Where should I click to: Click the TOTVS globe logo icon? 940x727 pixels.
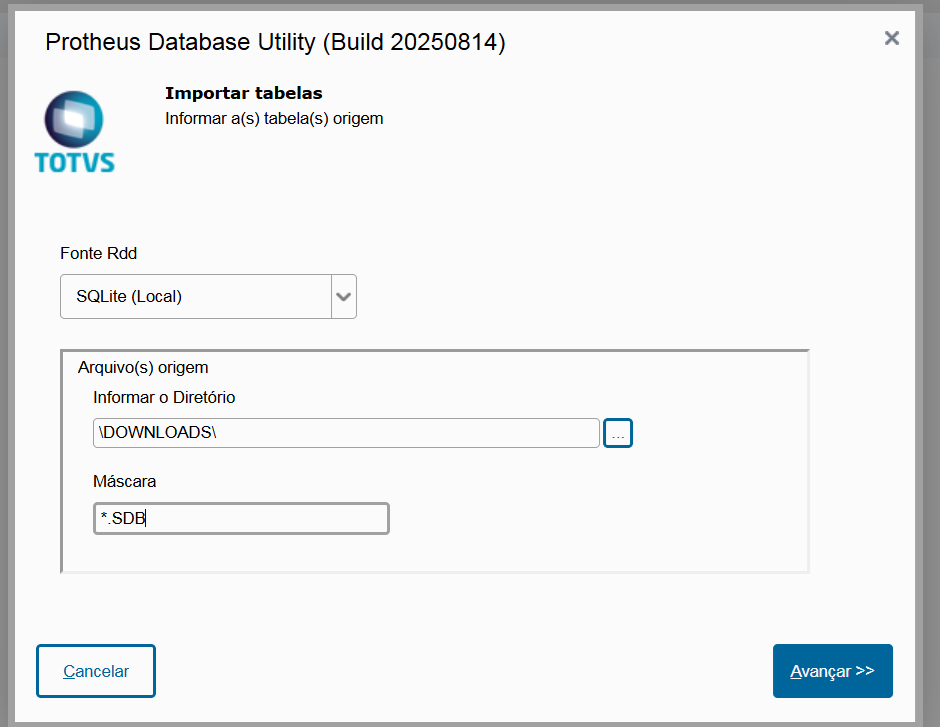coord(75,117)
